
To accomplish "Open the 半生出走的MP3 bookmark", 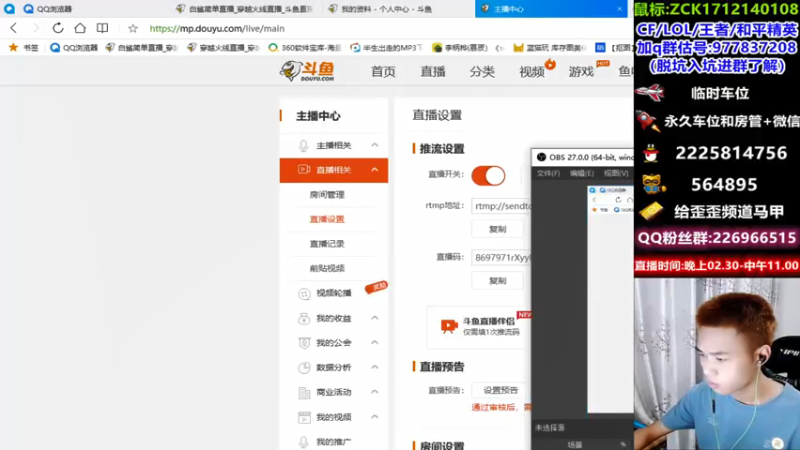I will click(387, 47).
